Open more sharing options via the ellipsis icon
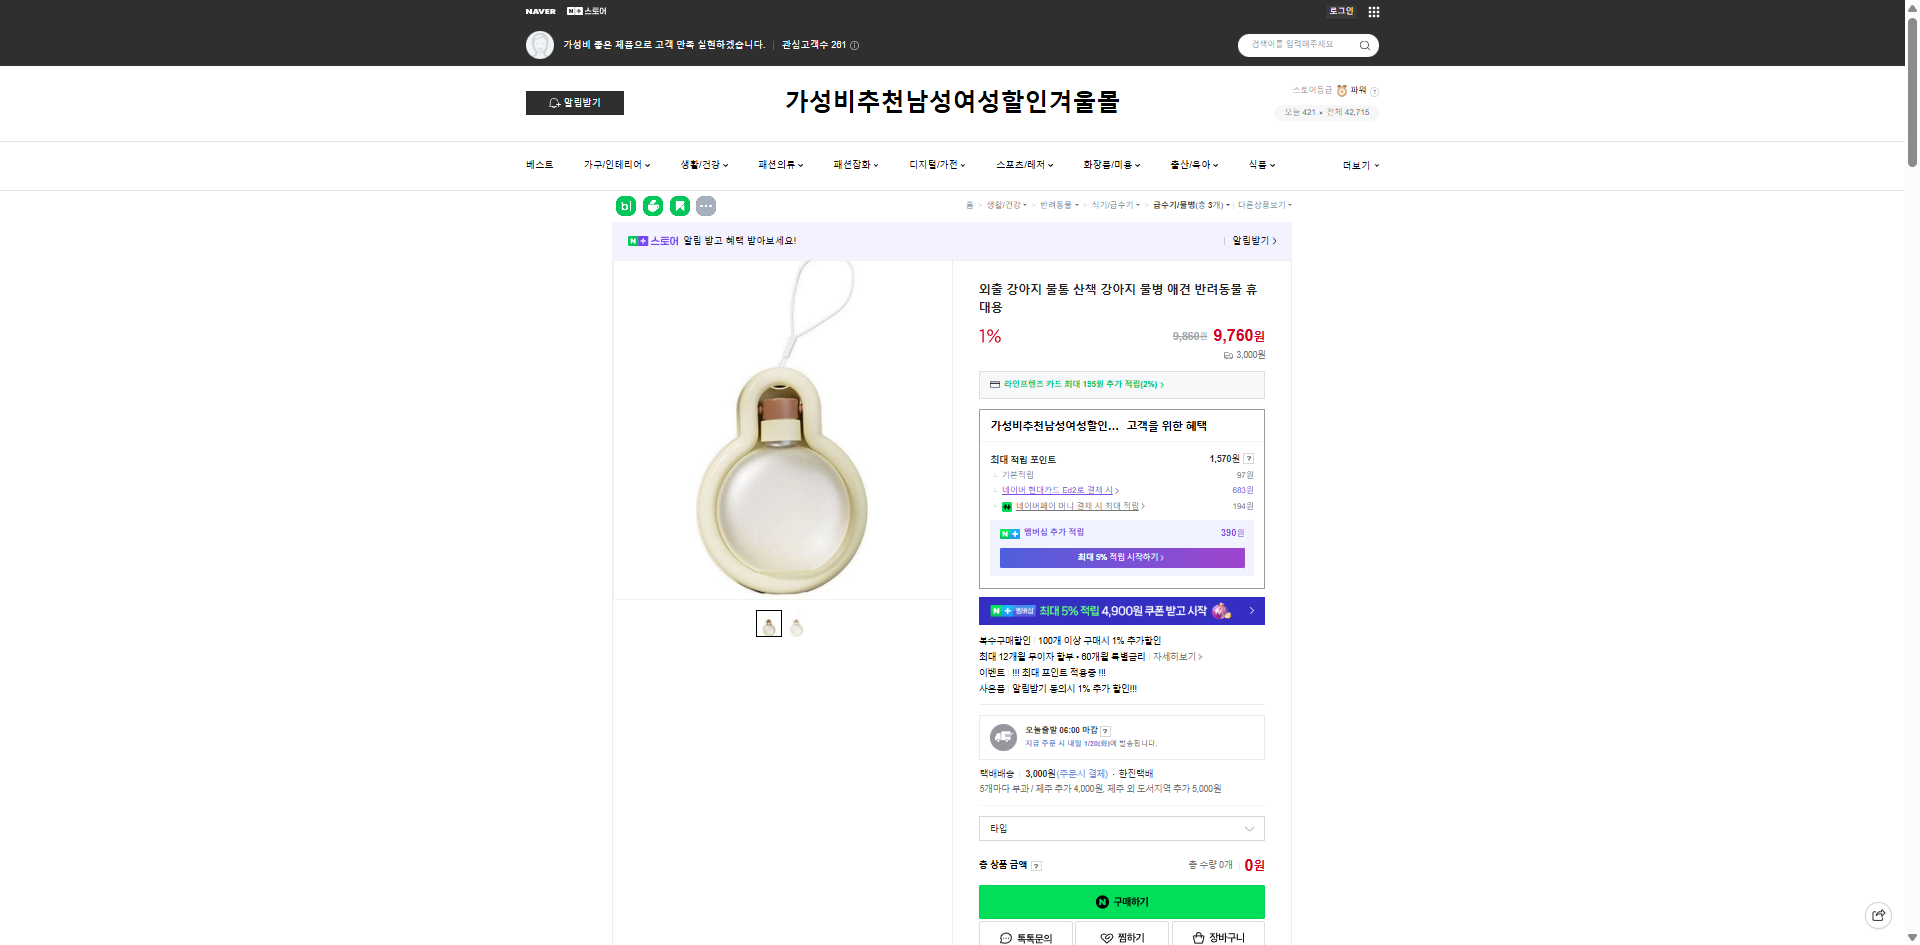The image size is (1920, 945). [707, 206]
